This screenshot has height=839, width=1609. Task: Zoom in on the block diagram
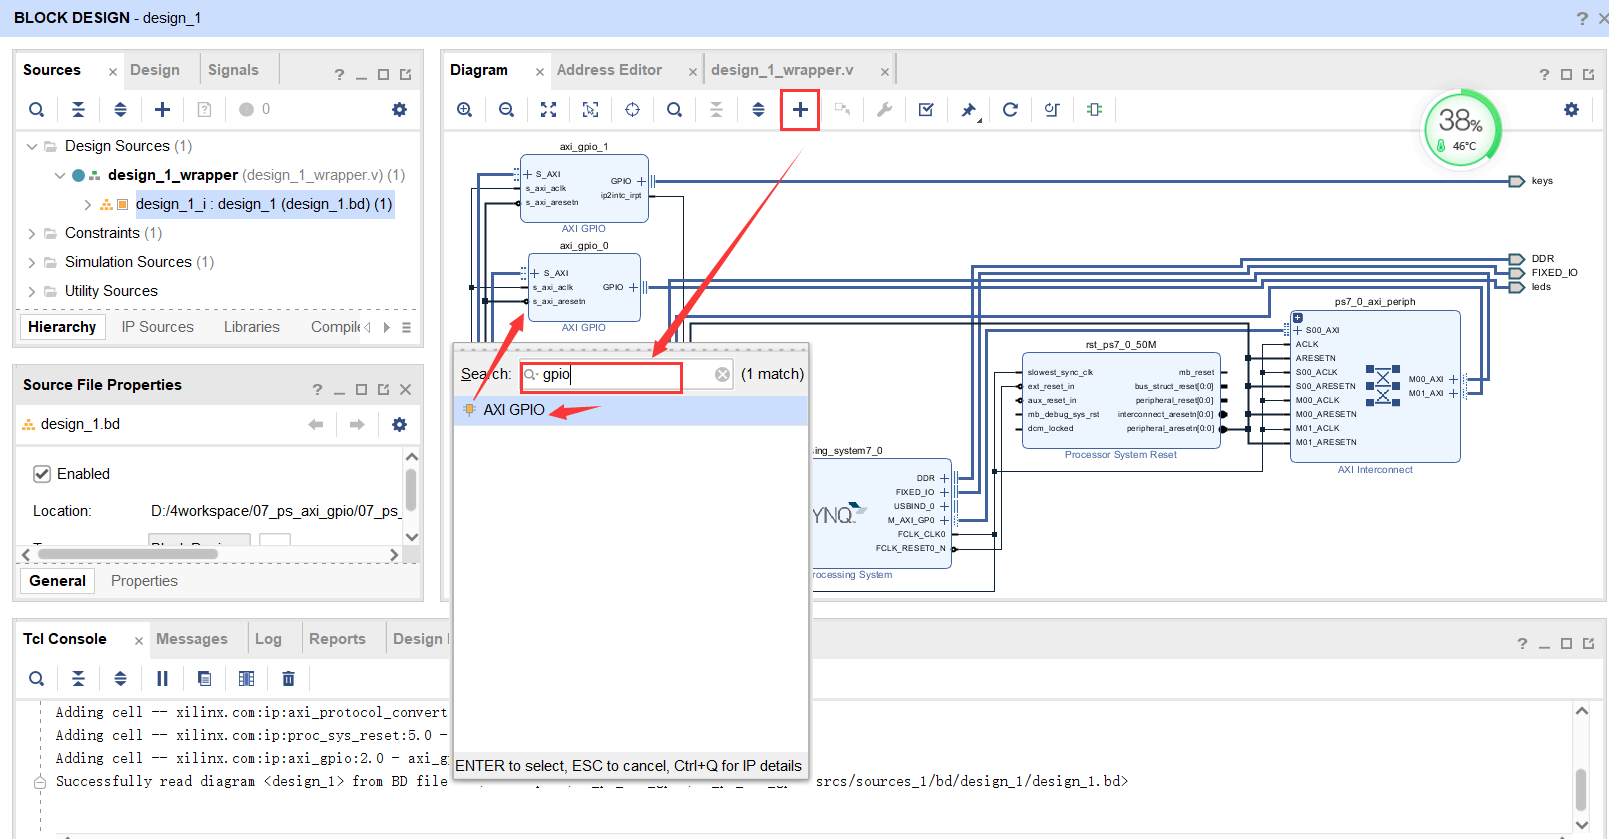pyautogui.click(x=465, y=110)
